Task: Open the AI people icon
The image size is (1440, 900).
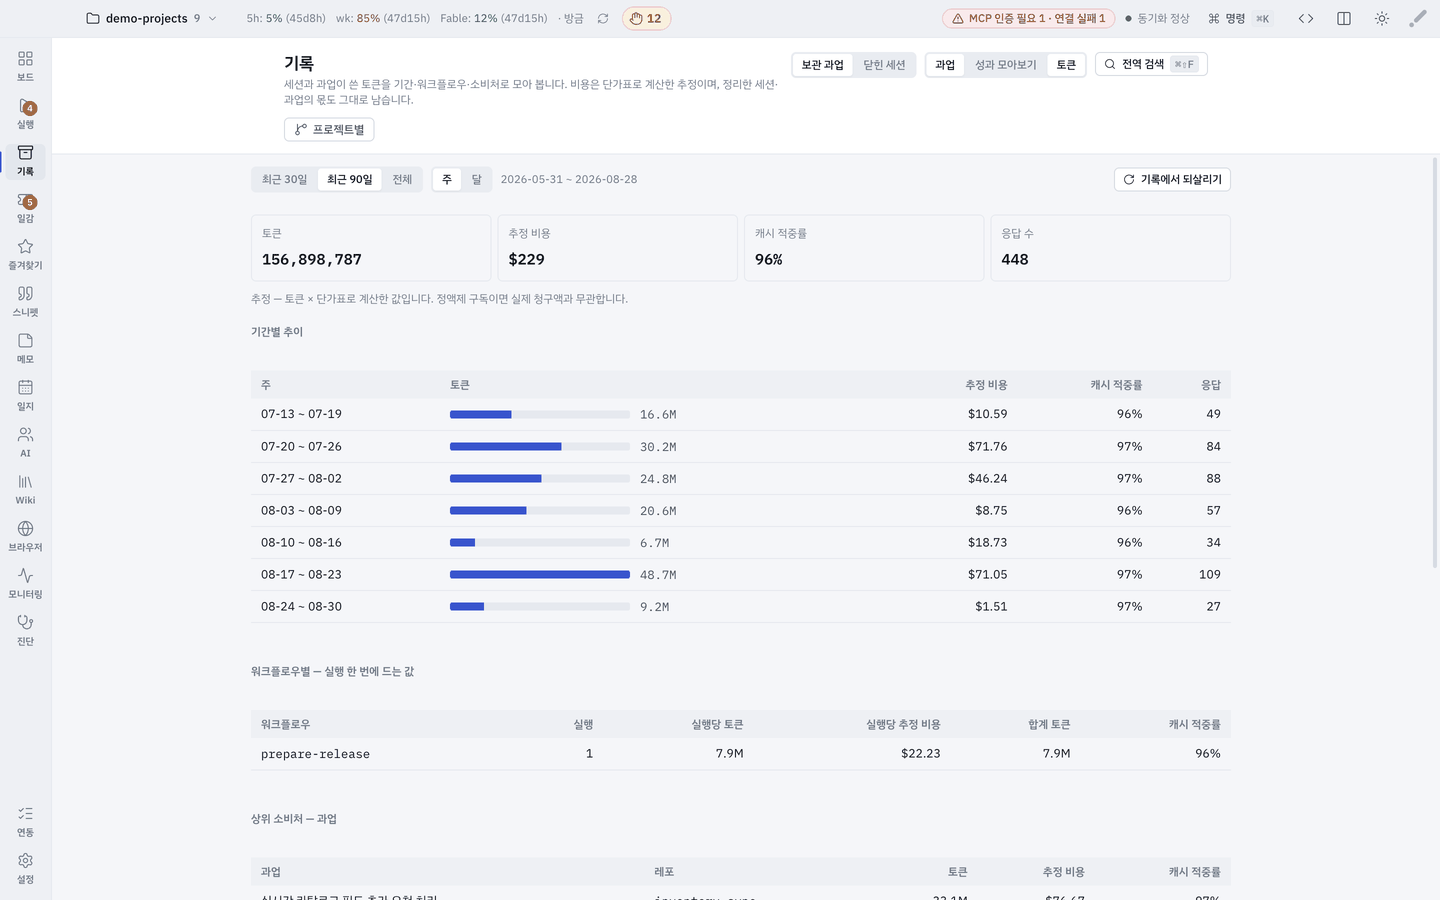Action: click(25, 442)
